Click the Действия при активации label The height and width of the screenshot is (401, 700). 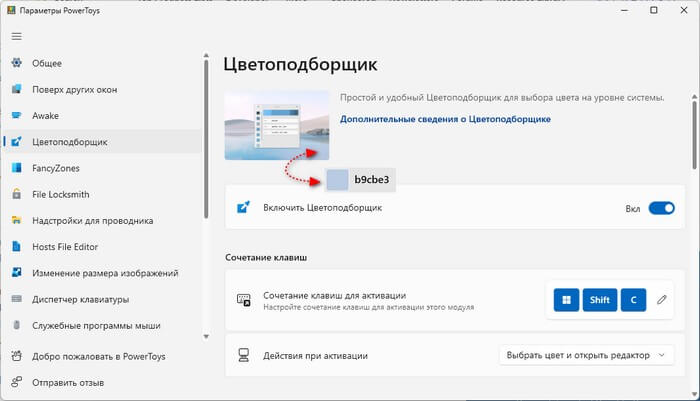coord(315,356)
